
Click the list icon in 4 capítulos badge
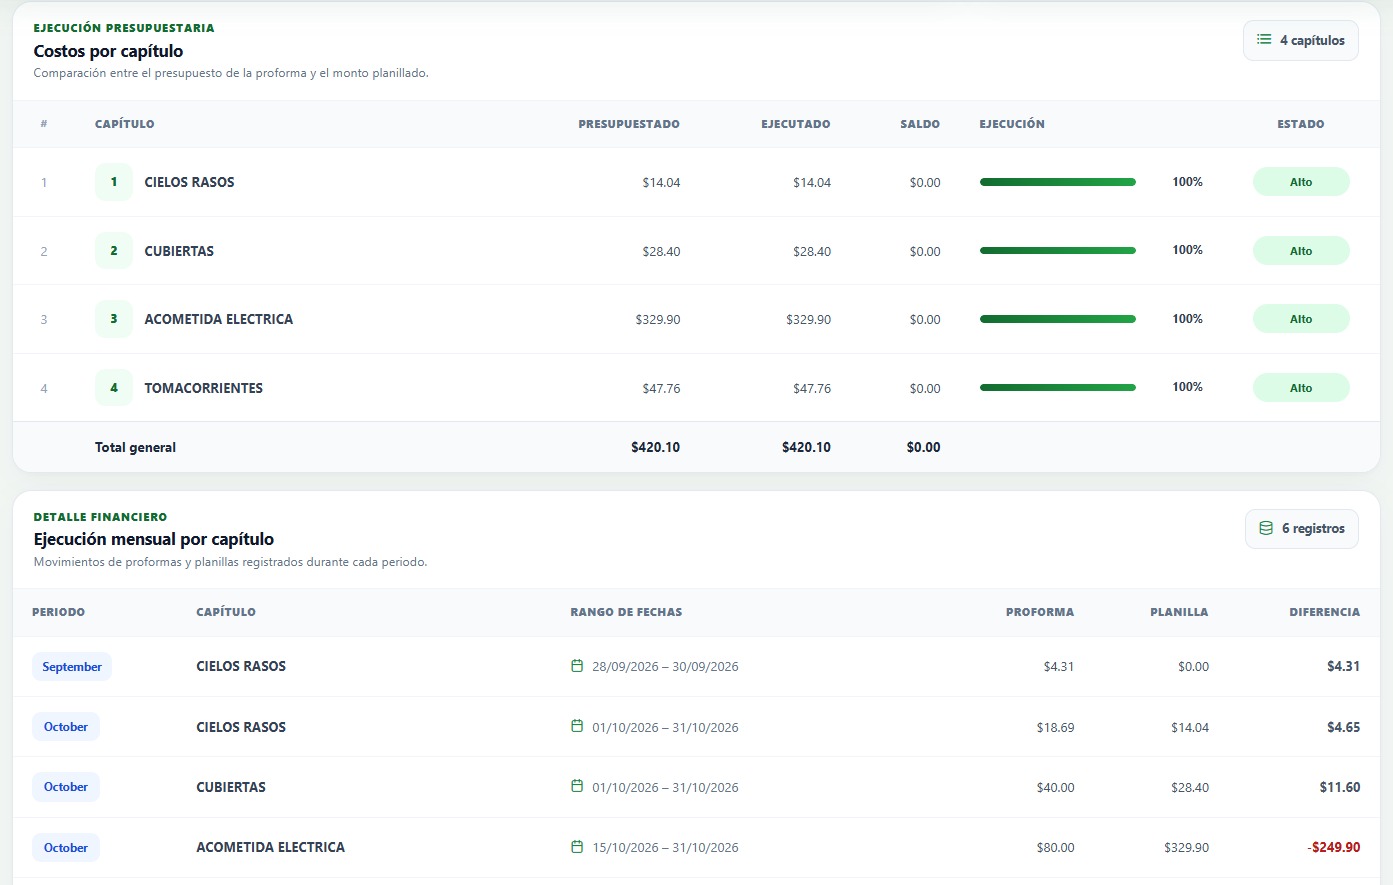coord(1264,40)
